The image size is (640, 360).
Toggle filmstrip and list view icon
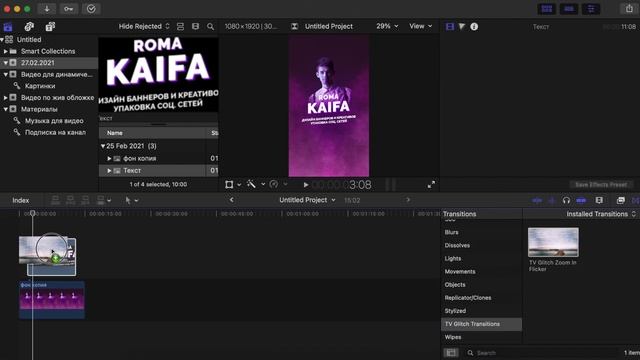pos(196,27)
